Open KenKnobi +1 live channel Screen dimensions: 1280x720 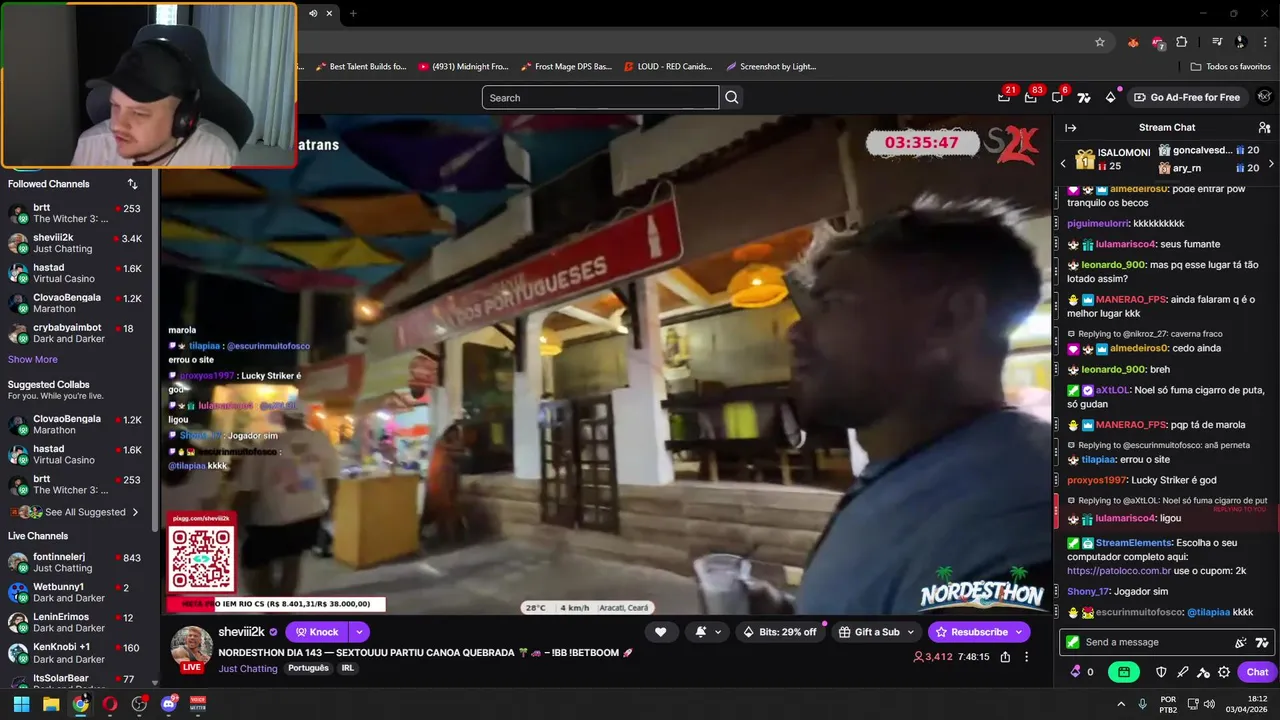(x=75, y=653)
